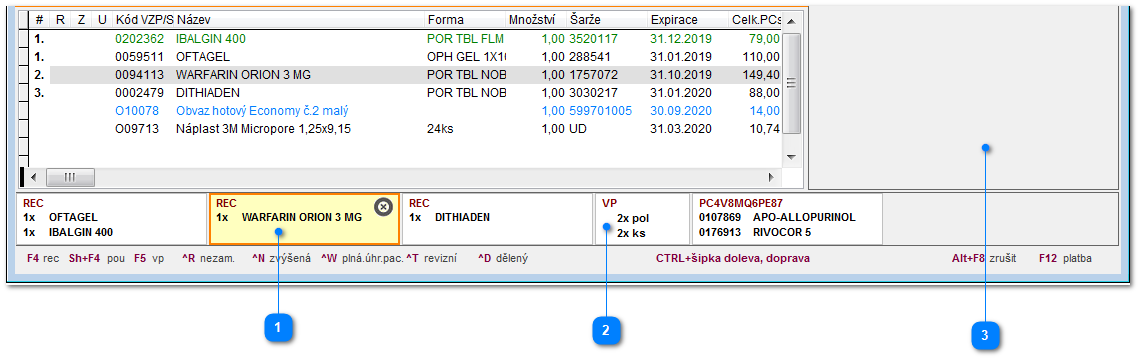Select the OFTAGEL row in the table
This screenshot has width=1140, height=361.
405,56
